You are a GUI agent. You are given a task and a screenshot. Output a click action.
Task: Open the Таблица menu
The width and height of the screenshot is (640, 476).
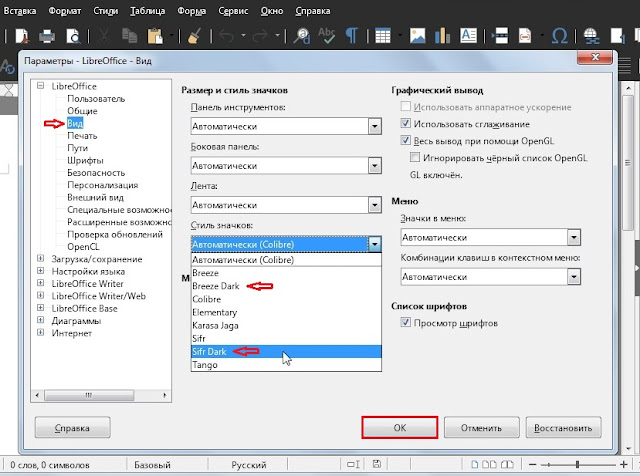(147, 11)
